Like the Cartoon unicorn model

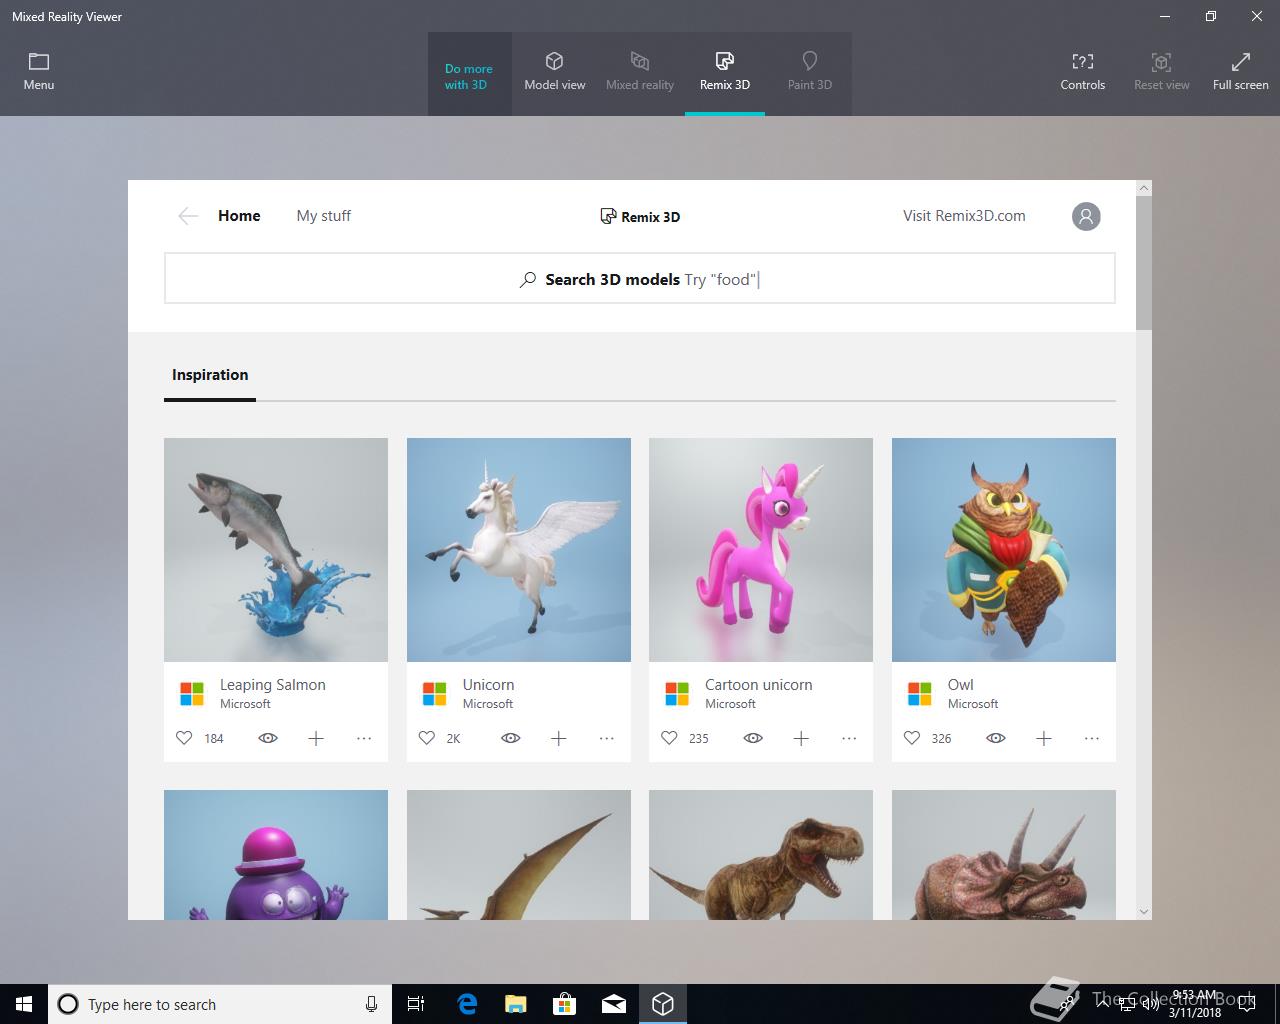(x=669, y=738)
